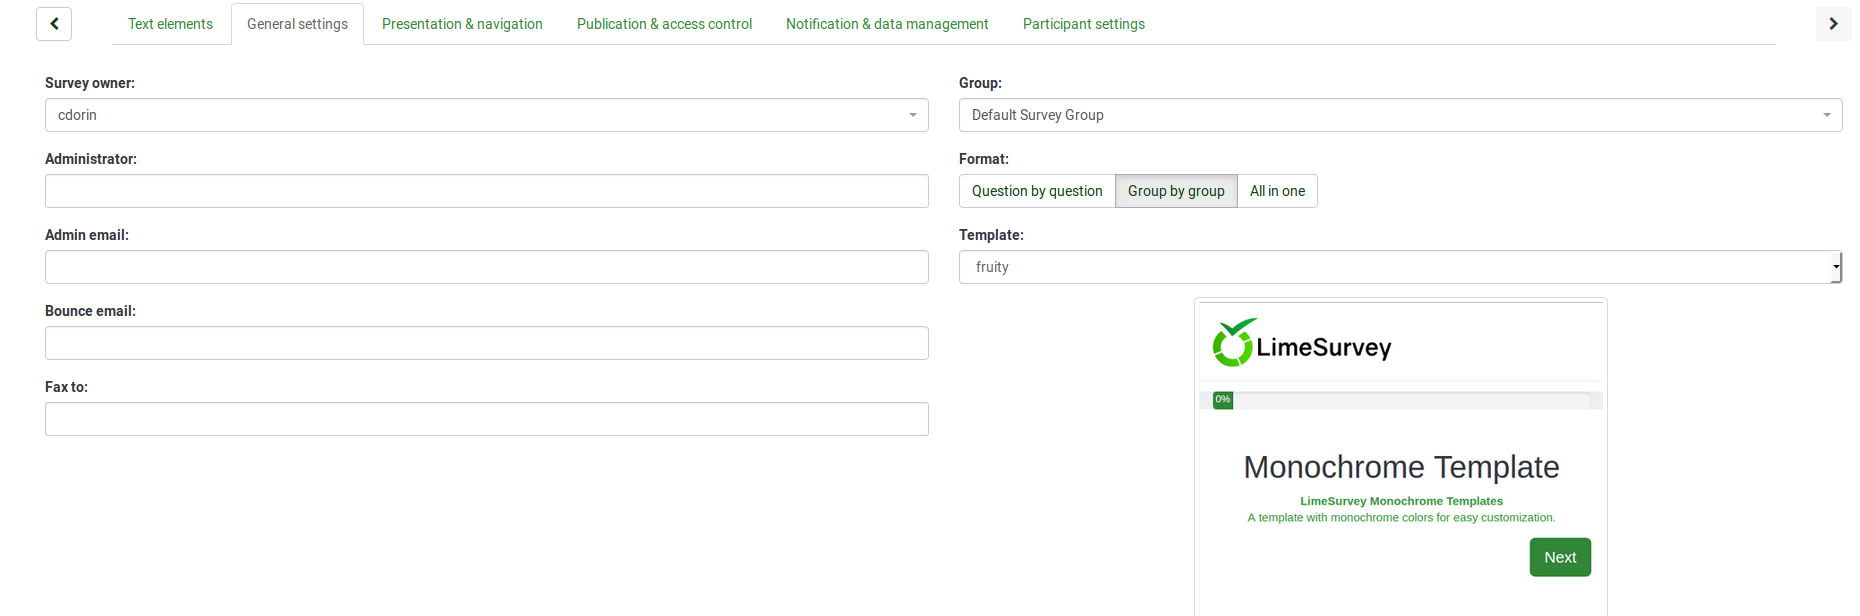Open Notification & data management tab
The width and height of the screenshot is (1860, 616).
pyautogui.click(x=887, y=24)
